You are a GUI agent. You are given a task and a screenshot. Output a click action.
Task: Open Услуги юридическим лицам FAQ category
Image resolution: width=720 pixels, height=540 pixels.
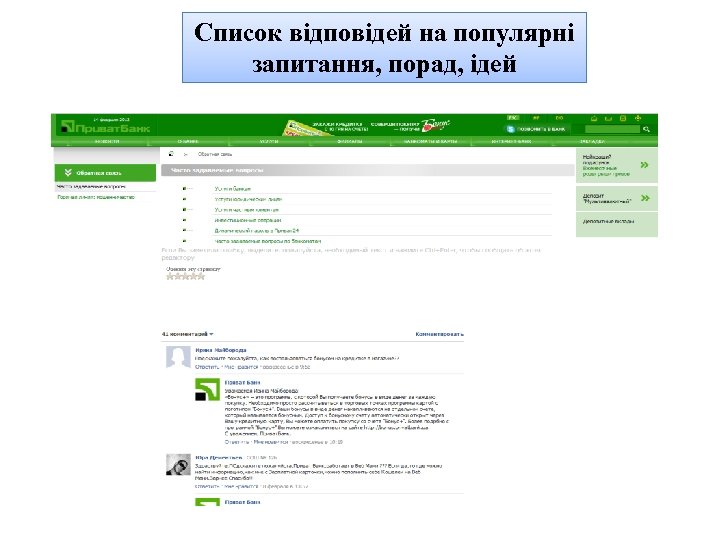(x=248, y=199)
